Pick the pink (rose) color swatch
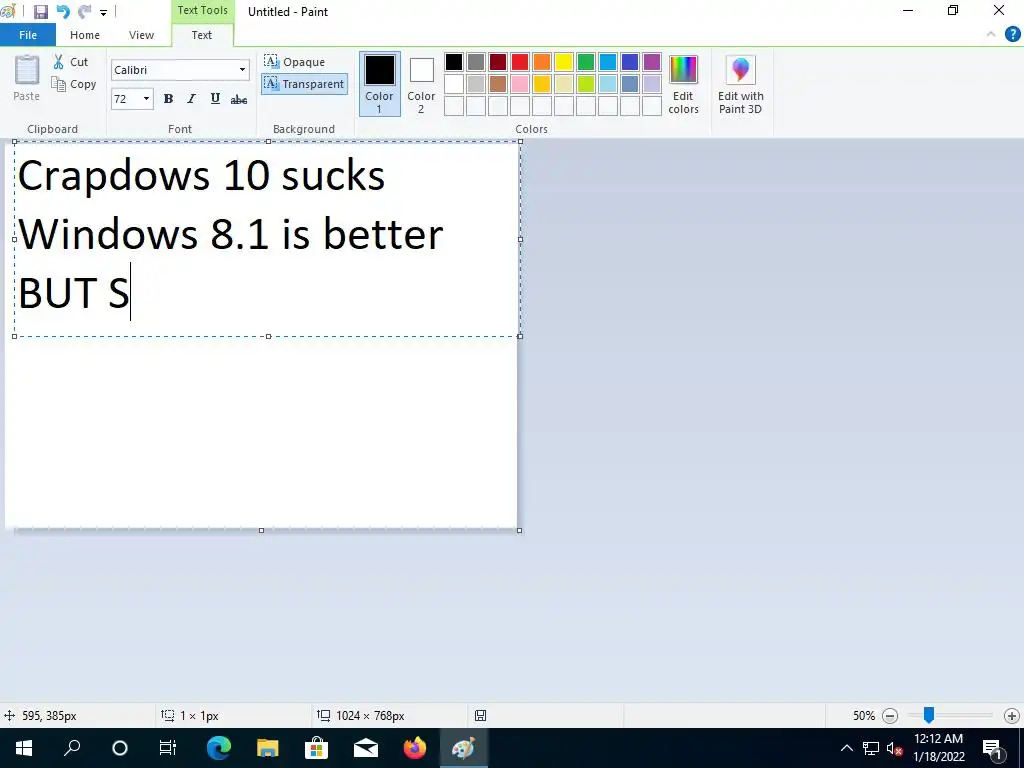1024x768 pixels. point(520,84)
